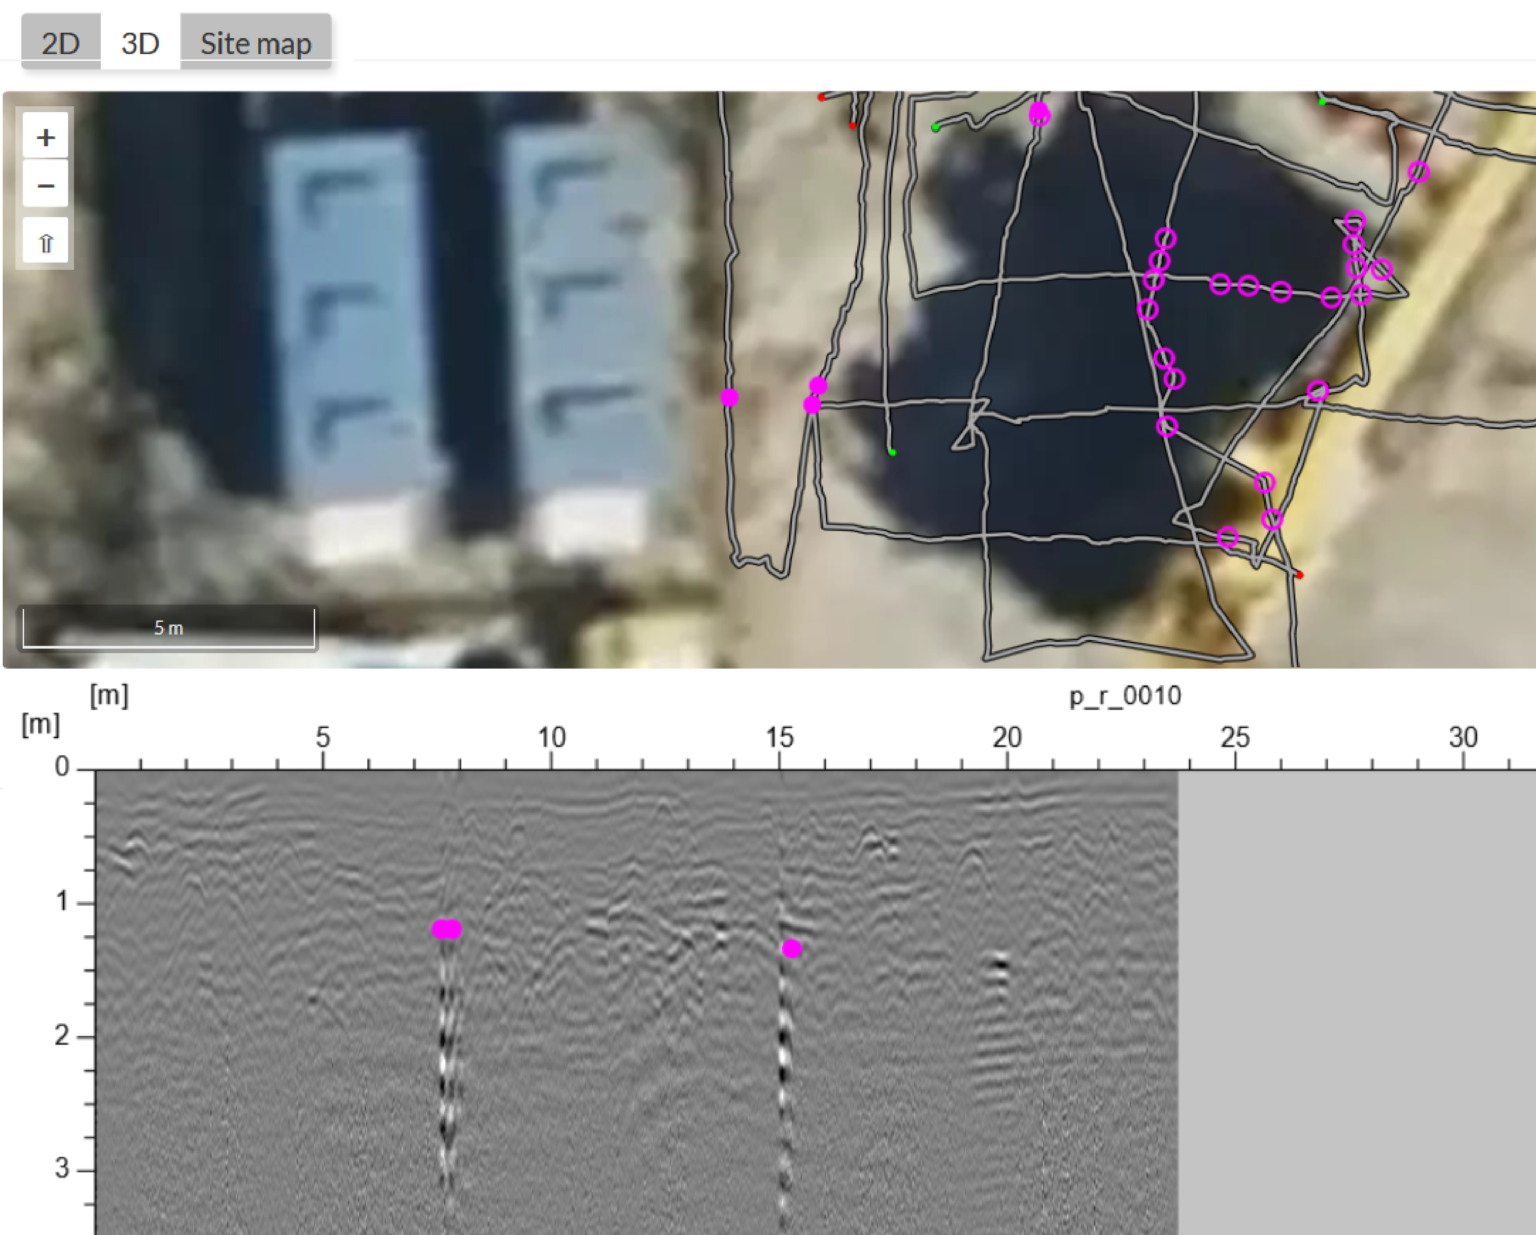
Task: Toggle the magenta pick near 8 m on radargram
Action: [447, 929]
